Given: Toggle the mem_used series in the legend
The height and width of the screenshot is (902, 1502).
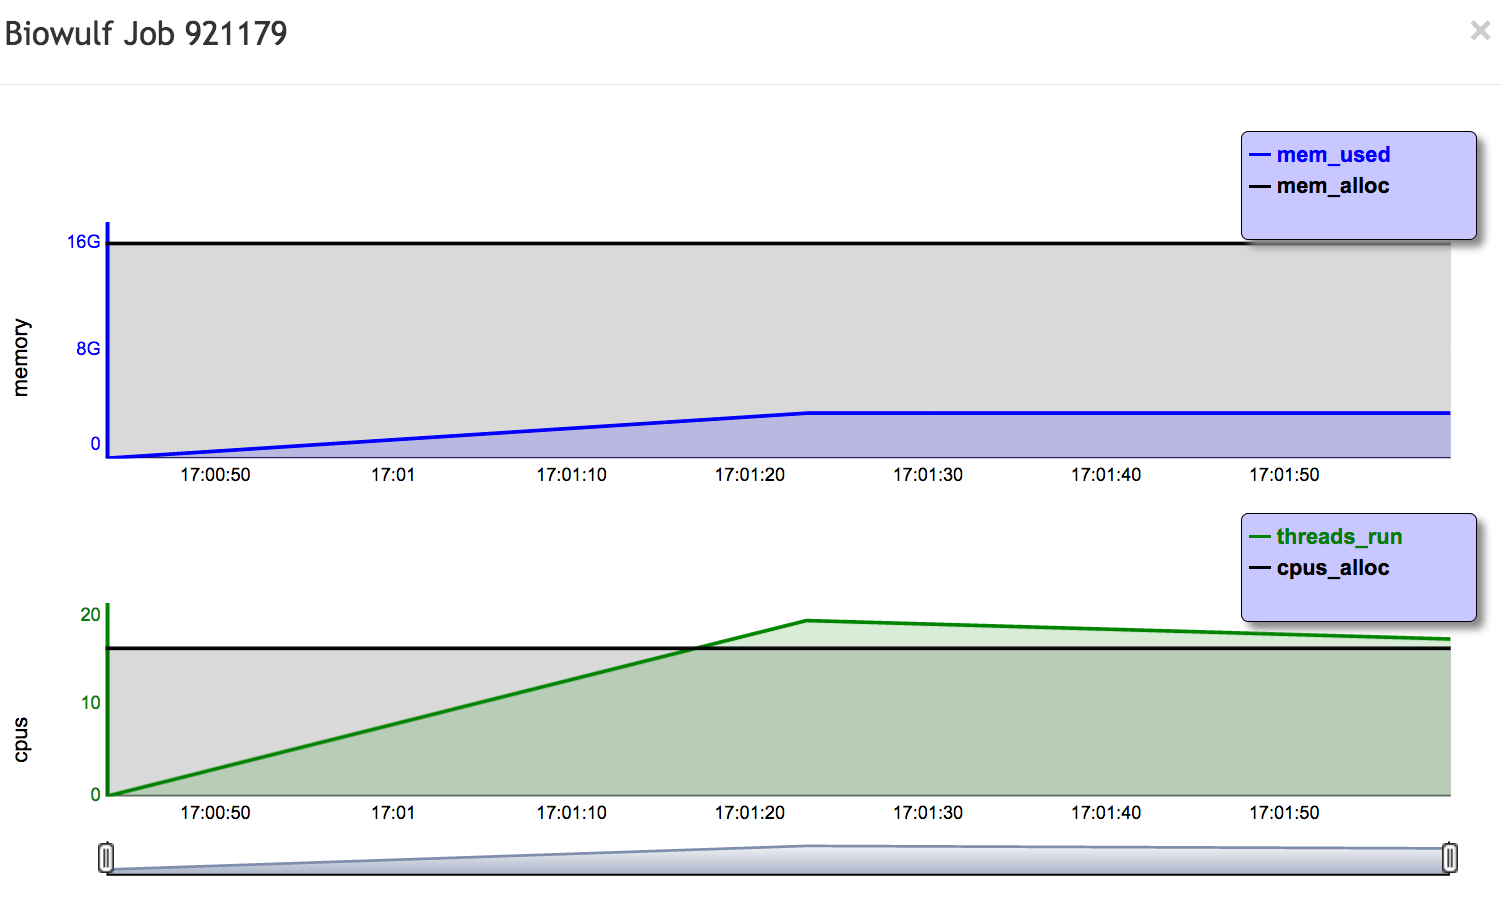Looking at the screenshot, I should (x=1332, y=155).
